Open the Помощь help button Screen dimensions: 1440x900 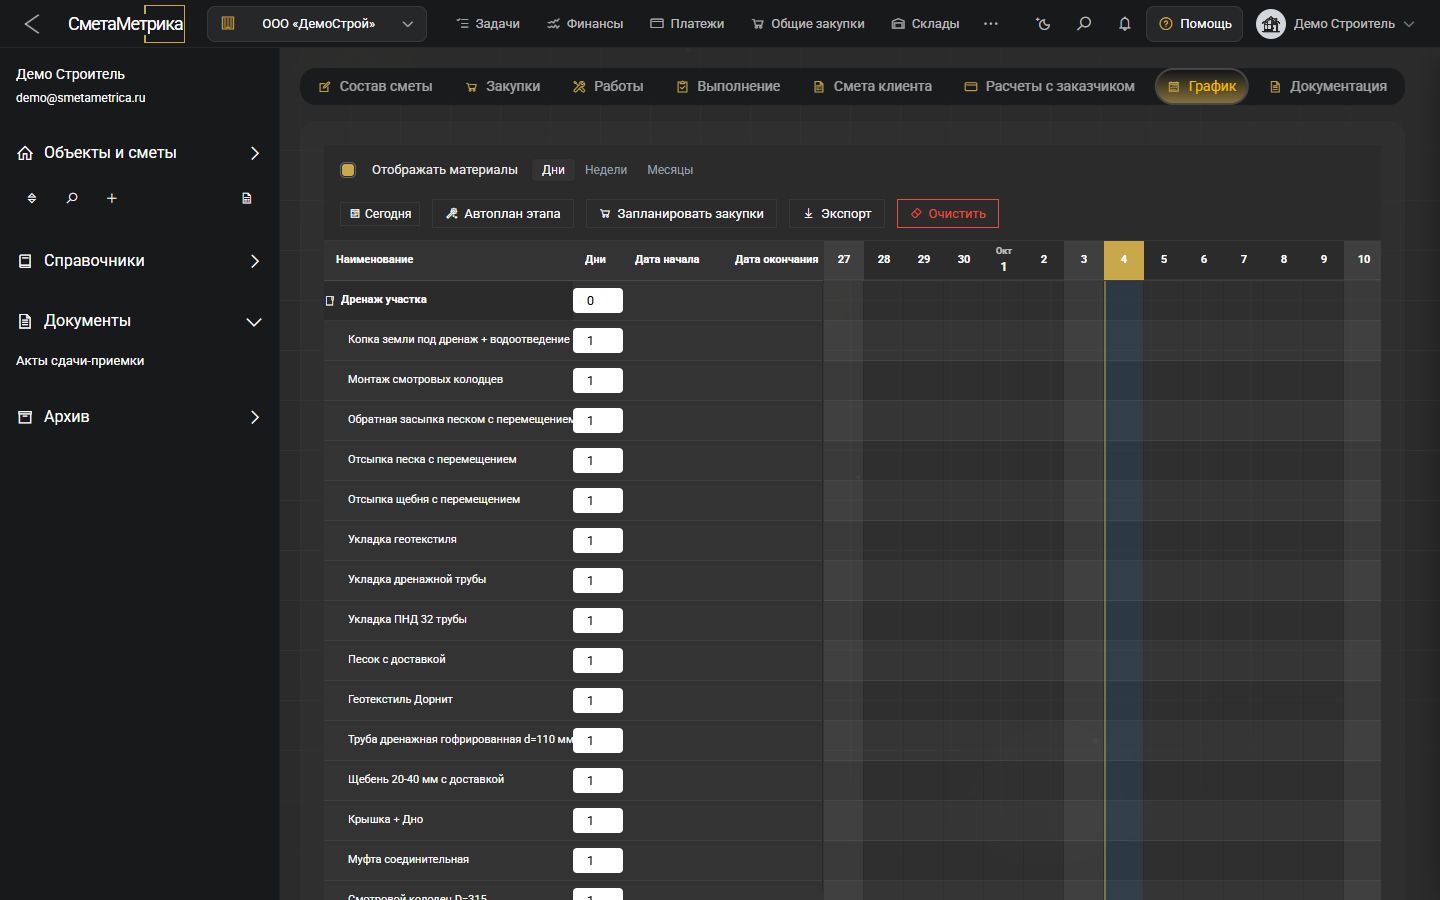click(x=1195, y=24)
